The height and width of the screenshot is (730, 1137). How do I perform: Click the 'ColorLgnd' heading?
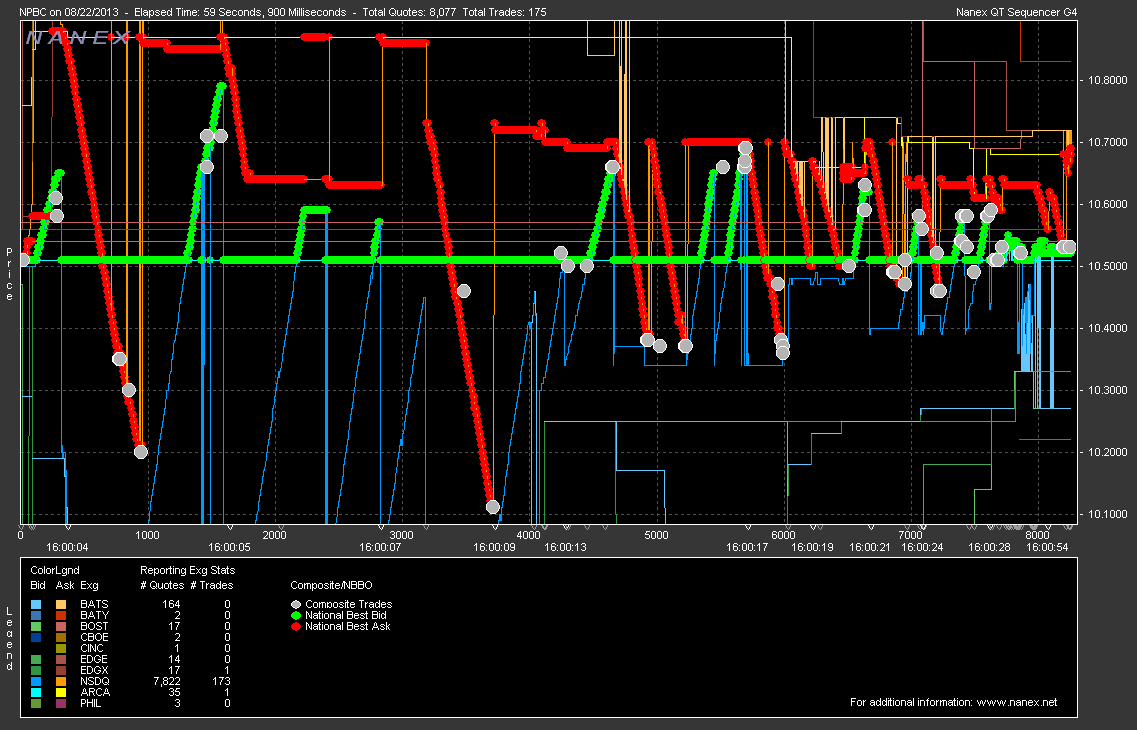(55, 571)
